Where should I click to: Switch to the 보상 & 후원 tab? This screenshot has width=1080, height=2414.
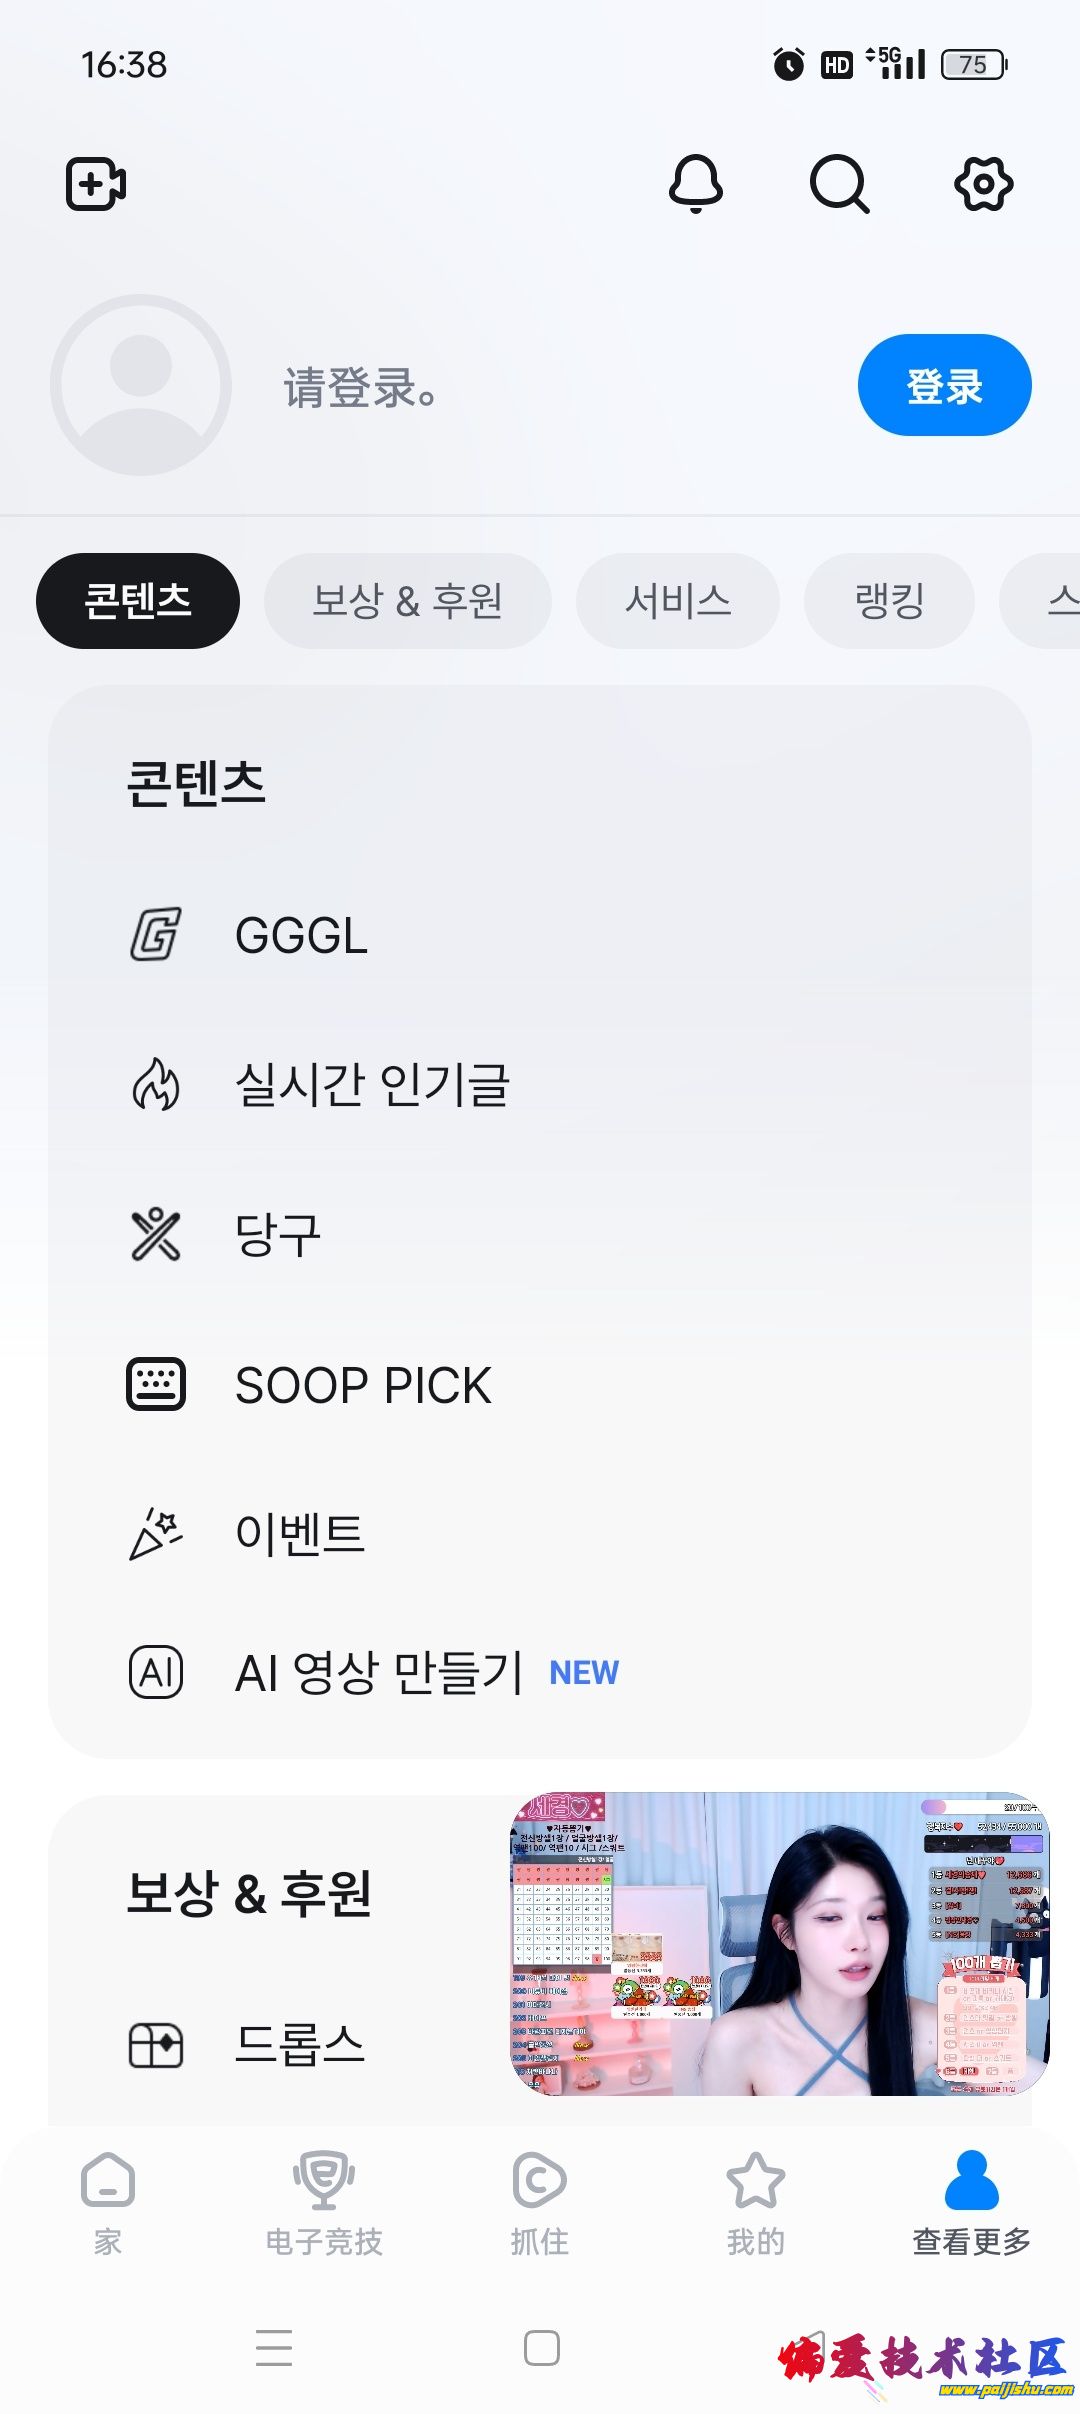tap(407, 601)
